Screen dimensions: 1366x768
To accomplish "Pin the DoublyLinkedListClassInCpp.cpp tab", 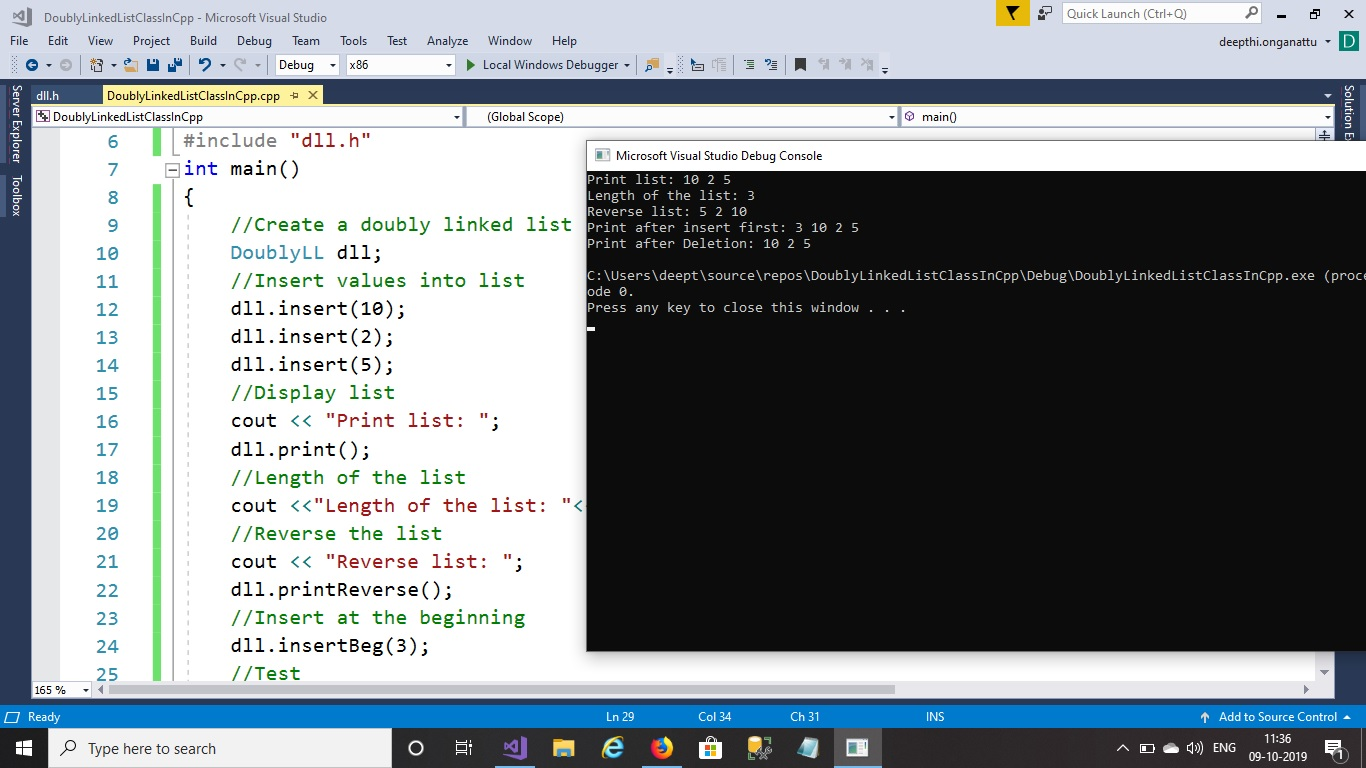I will point(294,96).
